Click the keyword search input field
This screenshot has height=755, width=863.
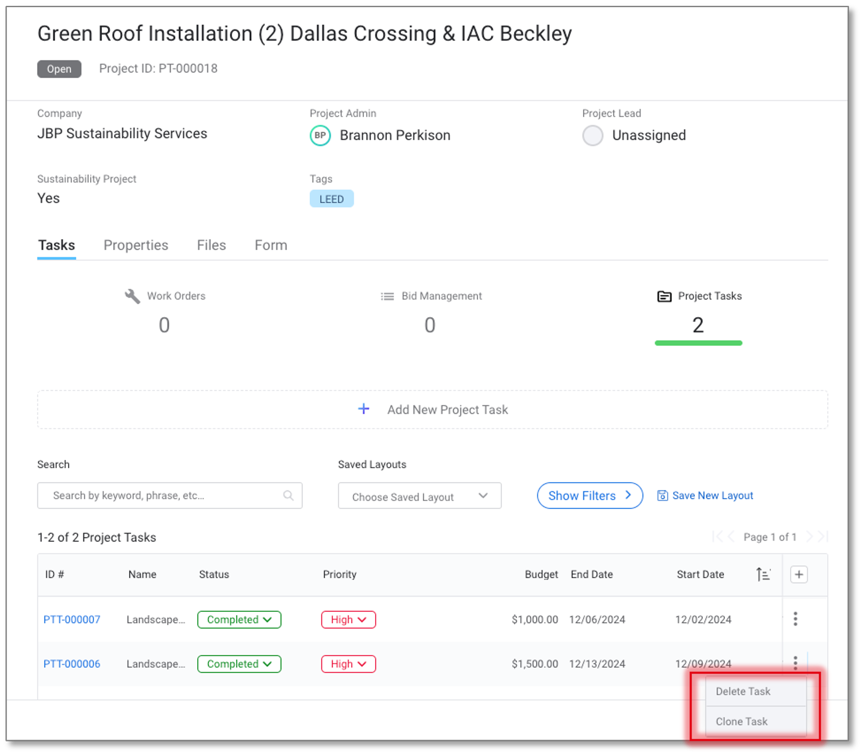click(160, 495)
